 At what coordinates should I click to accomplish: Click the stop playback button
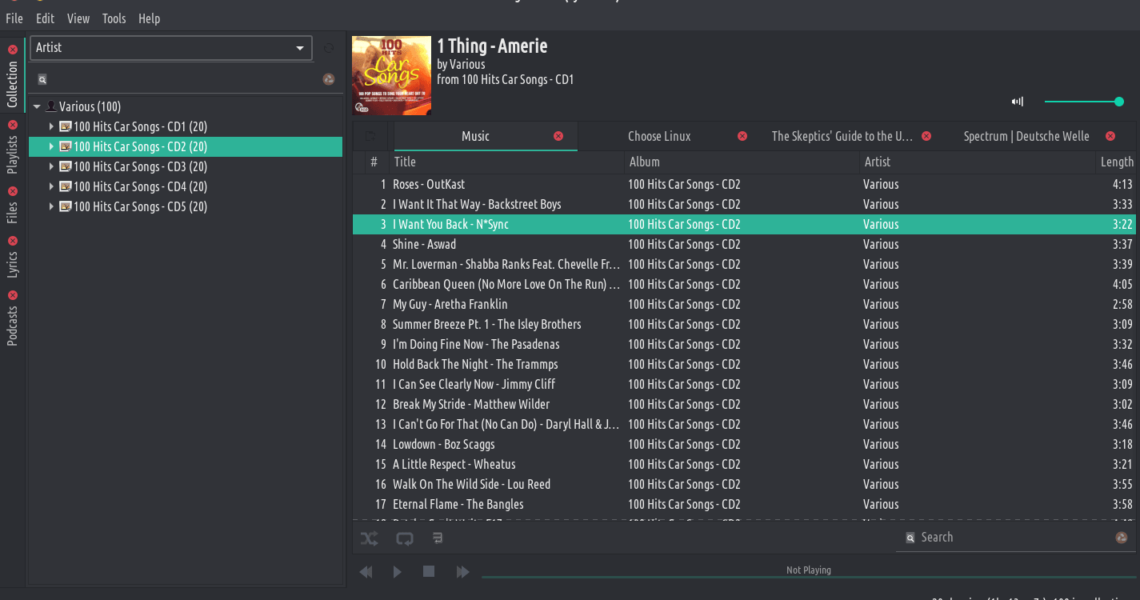coord(428,571)
